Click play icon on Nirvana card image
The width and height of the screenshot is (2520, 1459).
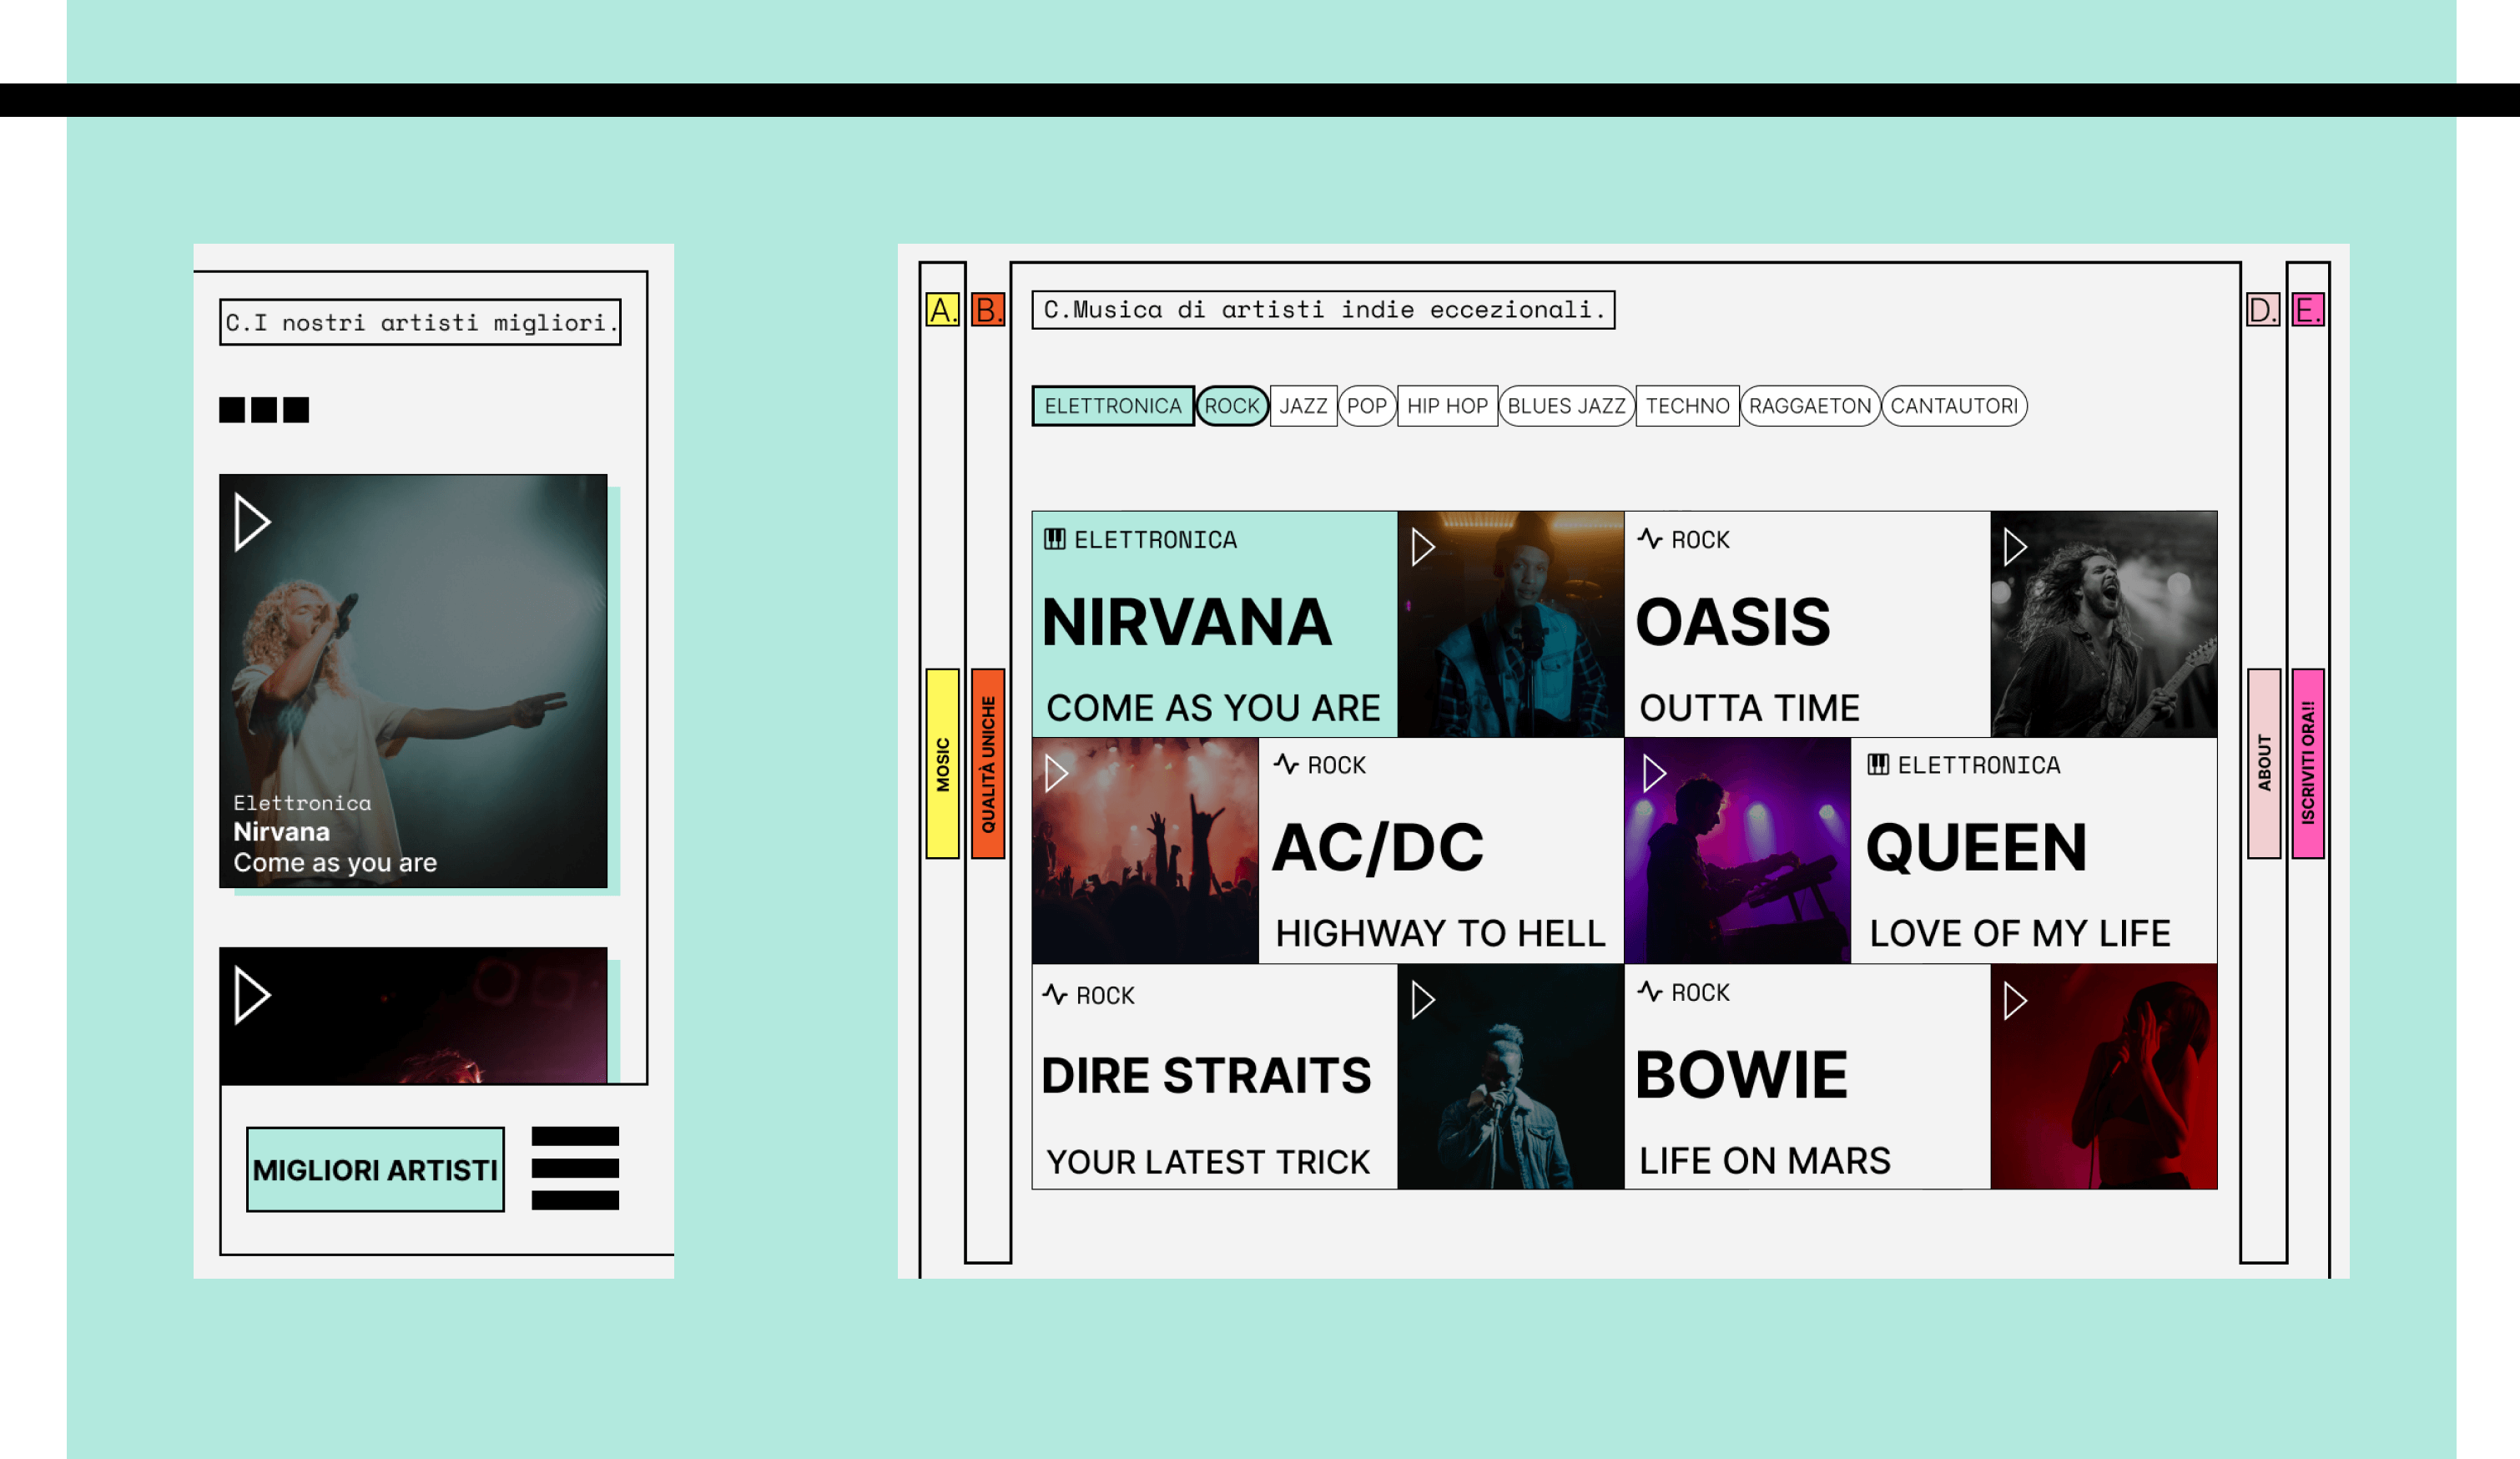(1422, 547)
